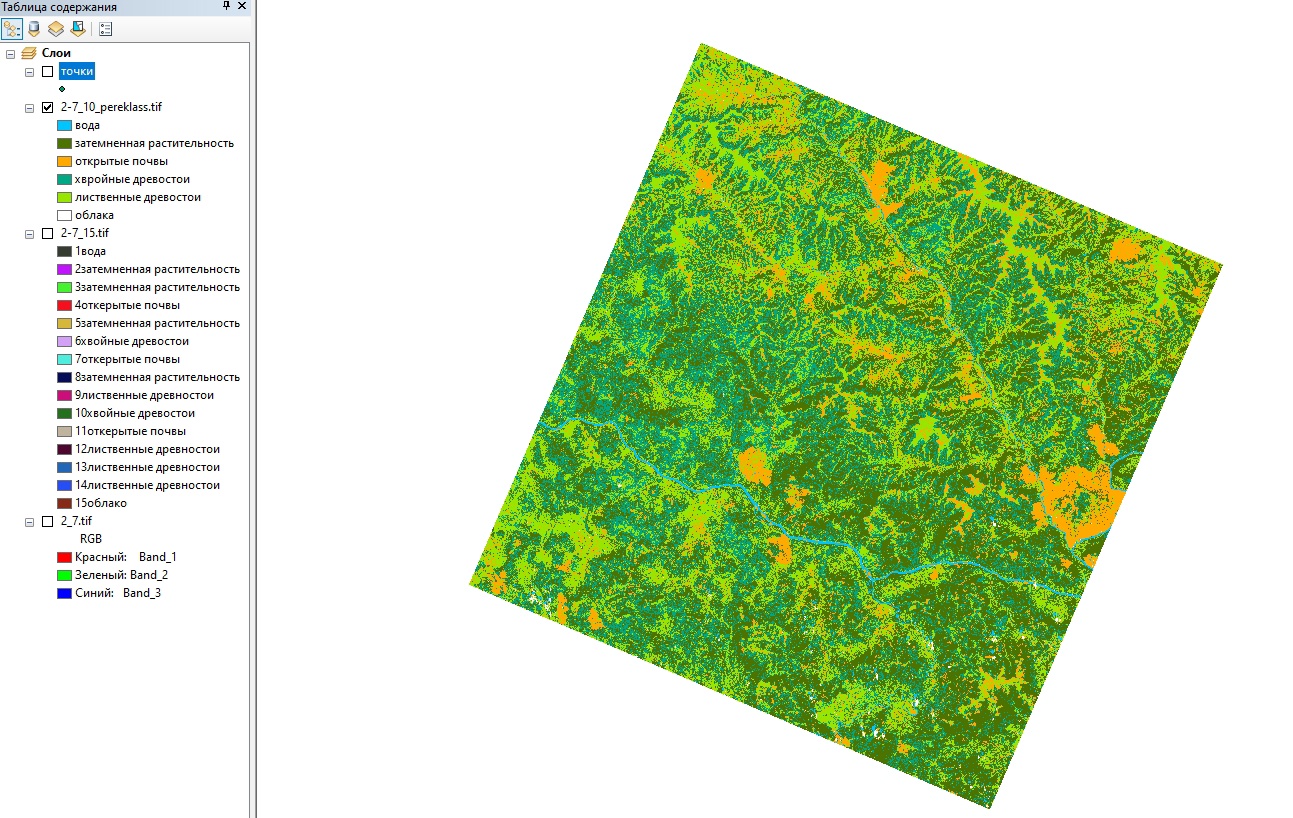Click the Слои data frame icon
Image resolution: width=1293 pixels, height=818 pixels.
coord(29,53)
